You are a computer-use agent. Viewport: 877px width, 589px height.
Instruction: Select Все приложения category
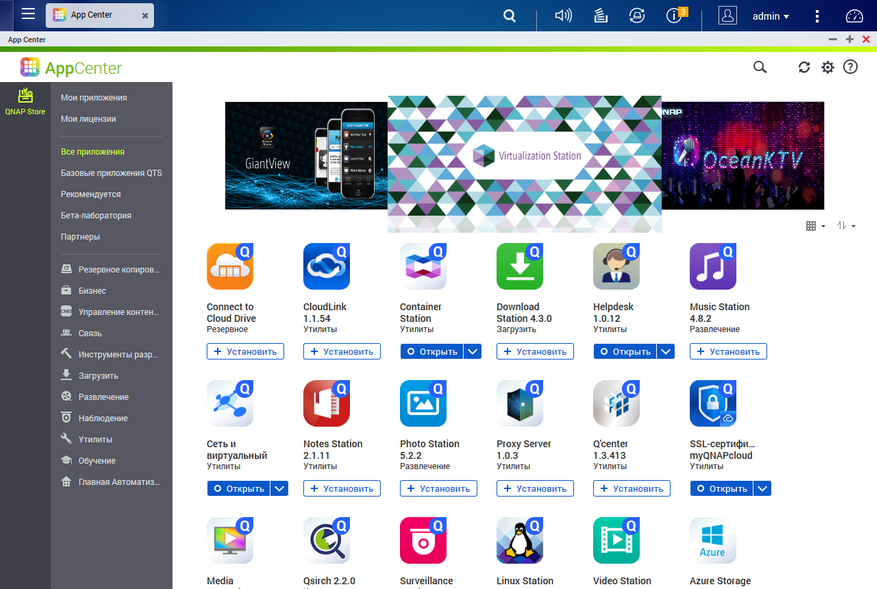[92, 152]
